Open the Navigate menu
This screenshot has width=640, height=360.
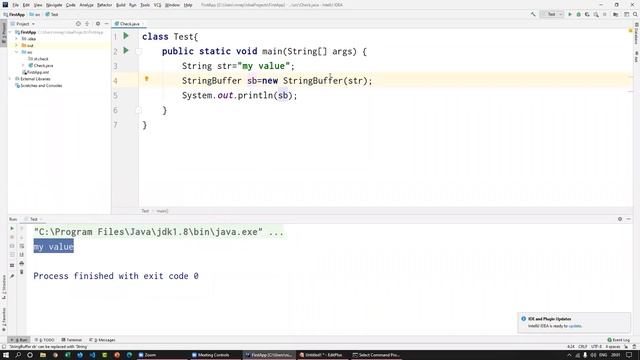pyautogui.click(x=53, y=5)
